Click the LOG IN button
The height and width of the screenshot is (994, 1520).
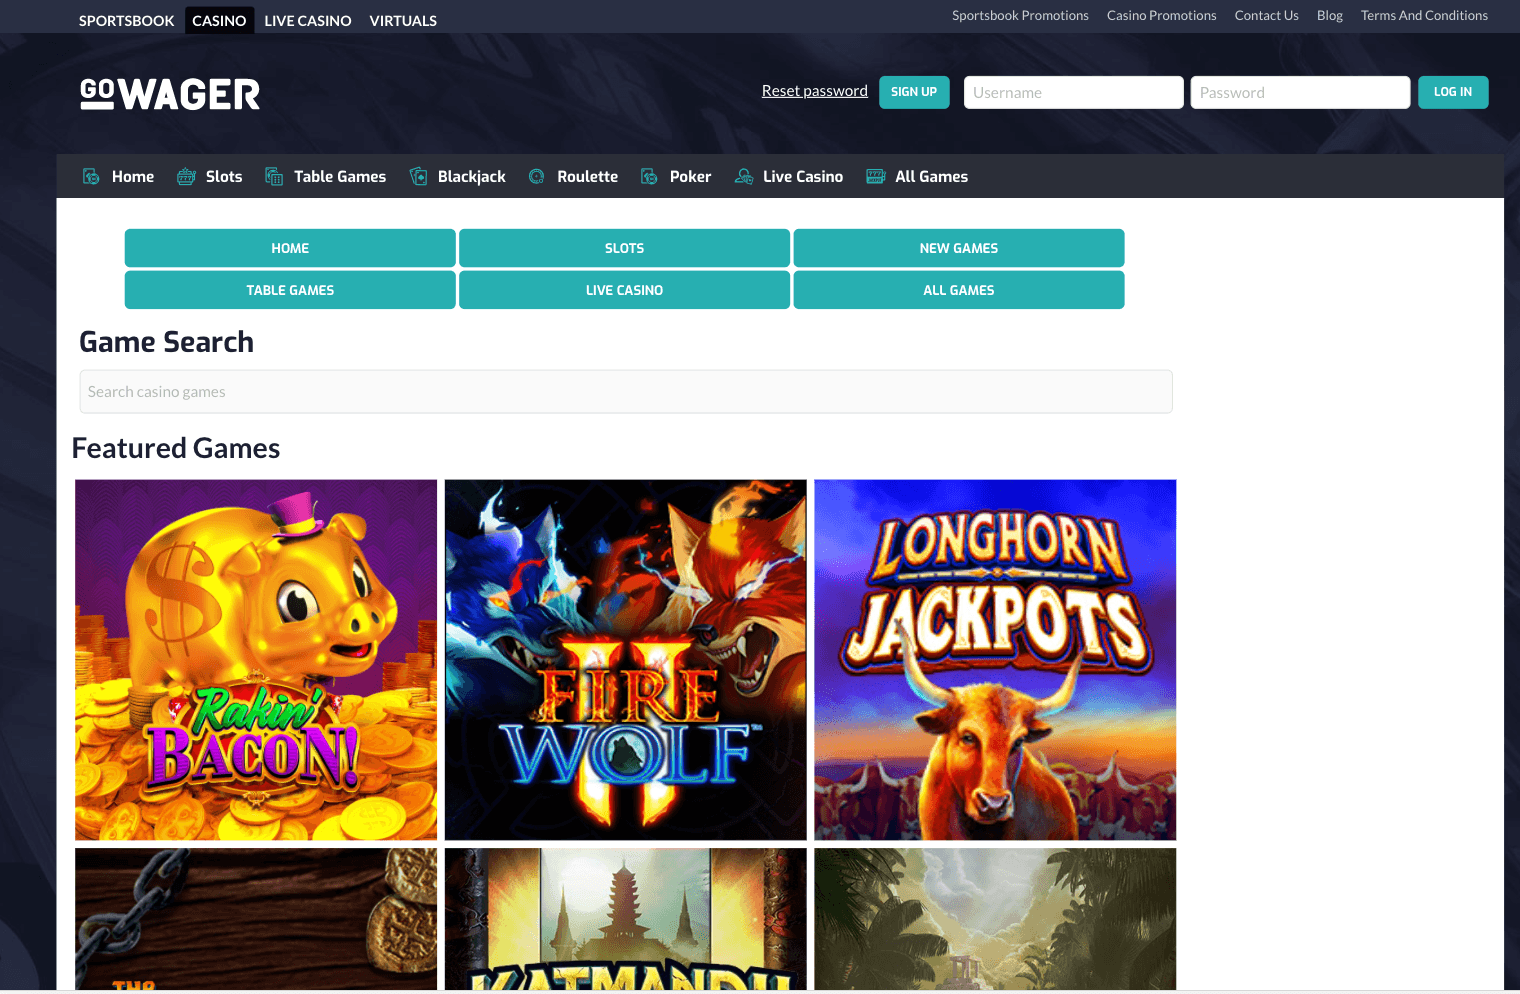point(1453,91)
